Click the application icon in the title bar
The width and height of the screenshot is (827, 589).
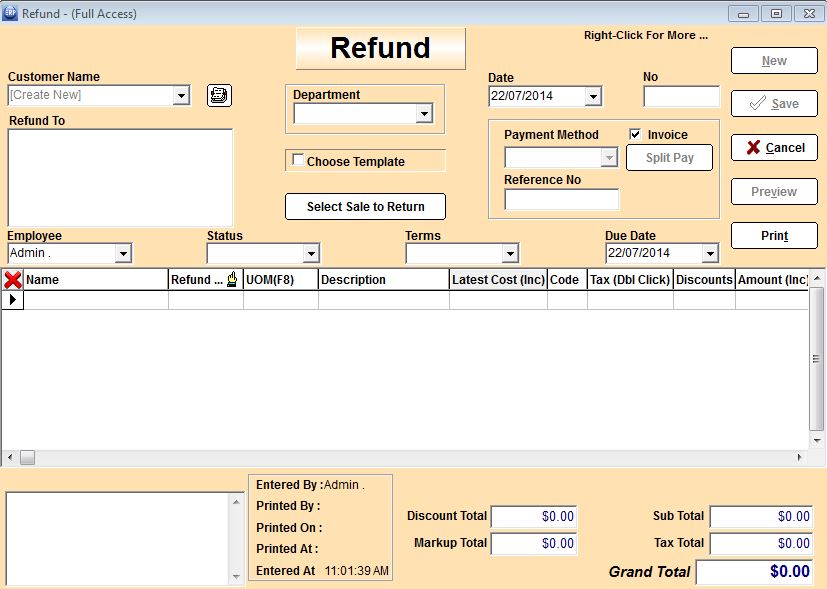click(10, 14)
